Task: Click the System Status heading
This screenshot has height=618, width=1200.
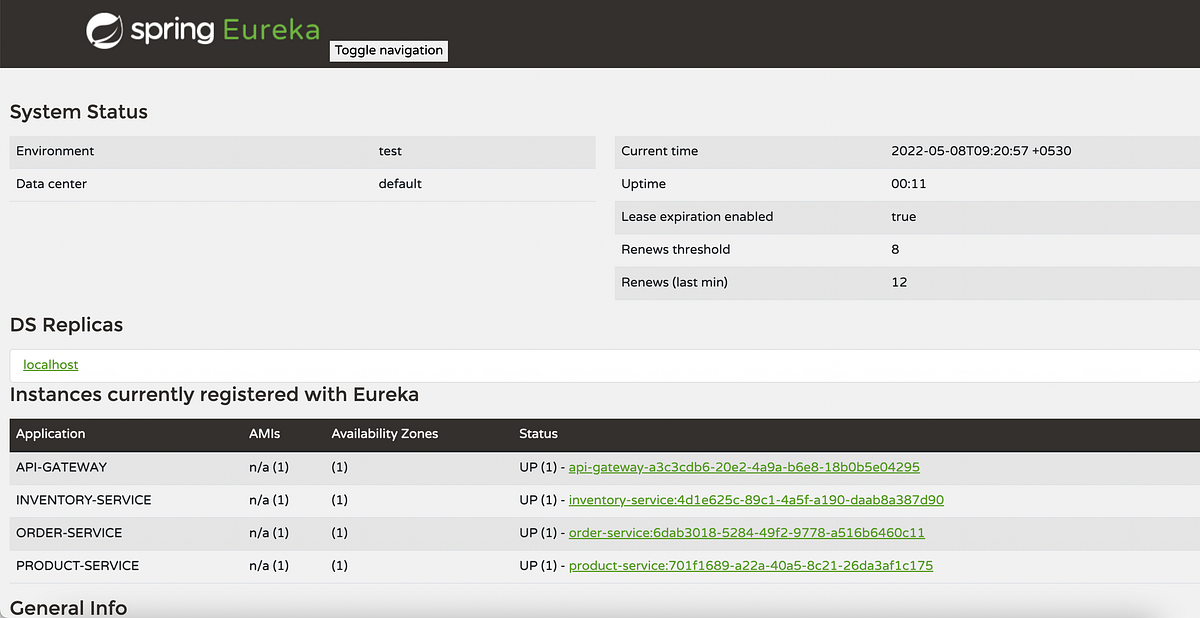Action: (78, 112)
